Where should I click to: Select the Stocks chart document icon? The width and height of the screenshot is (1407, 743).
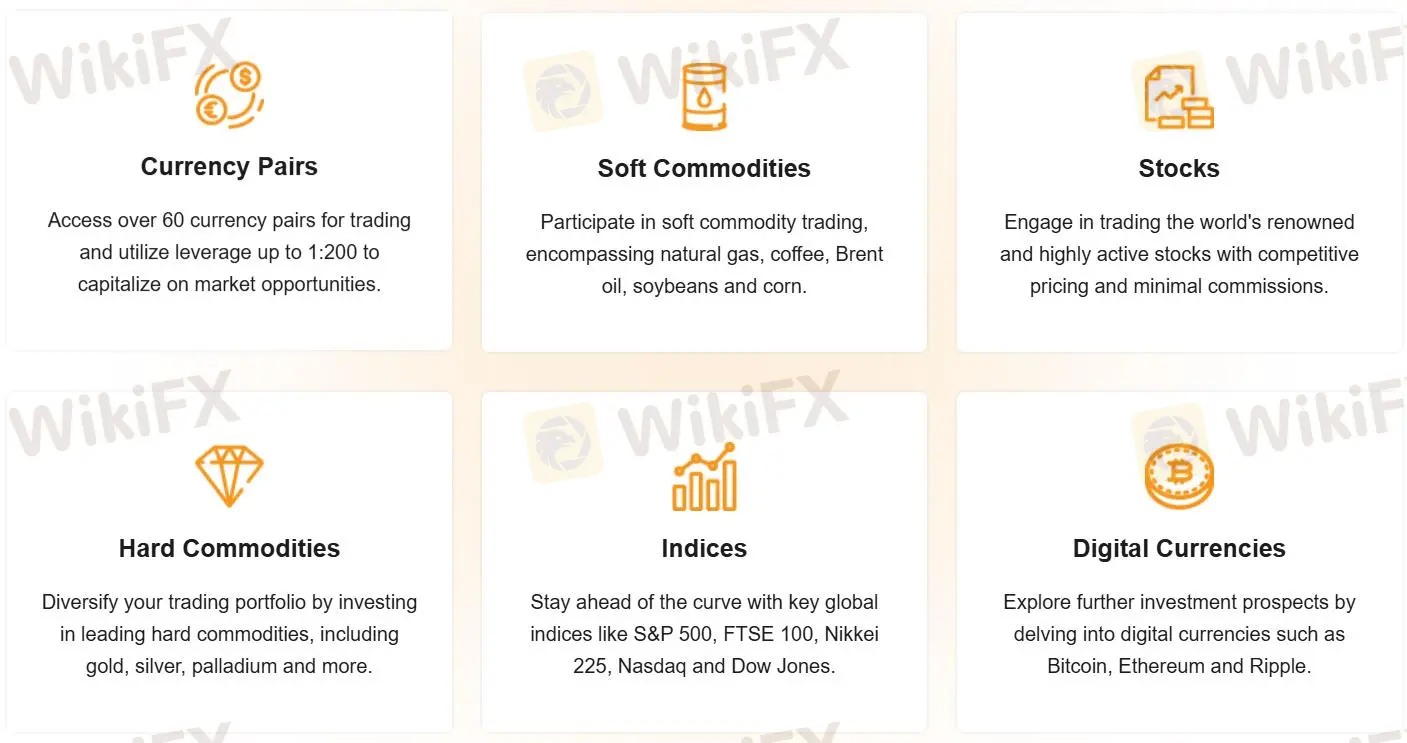1179,96
